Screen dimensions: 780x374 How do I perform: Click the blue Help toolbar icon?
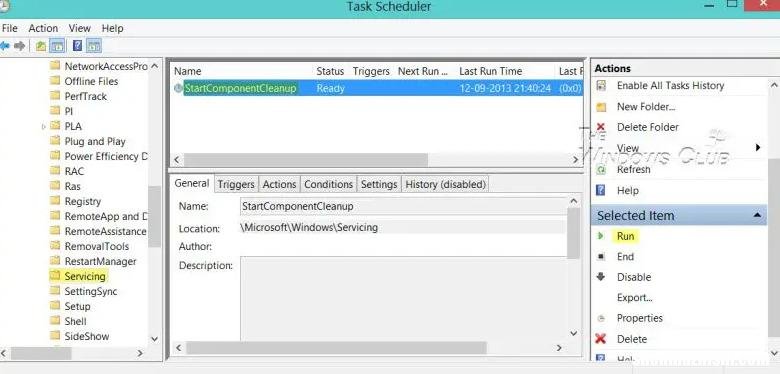pyautogui.click(x=77, y=46)
